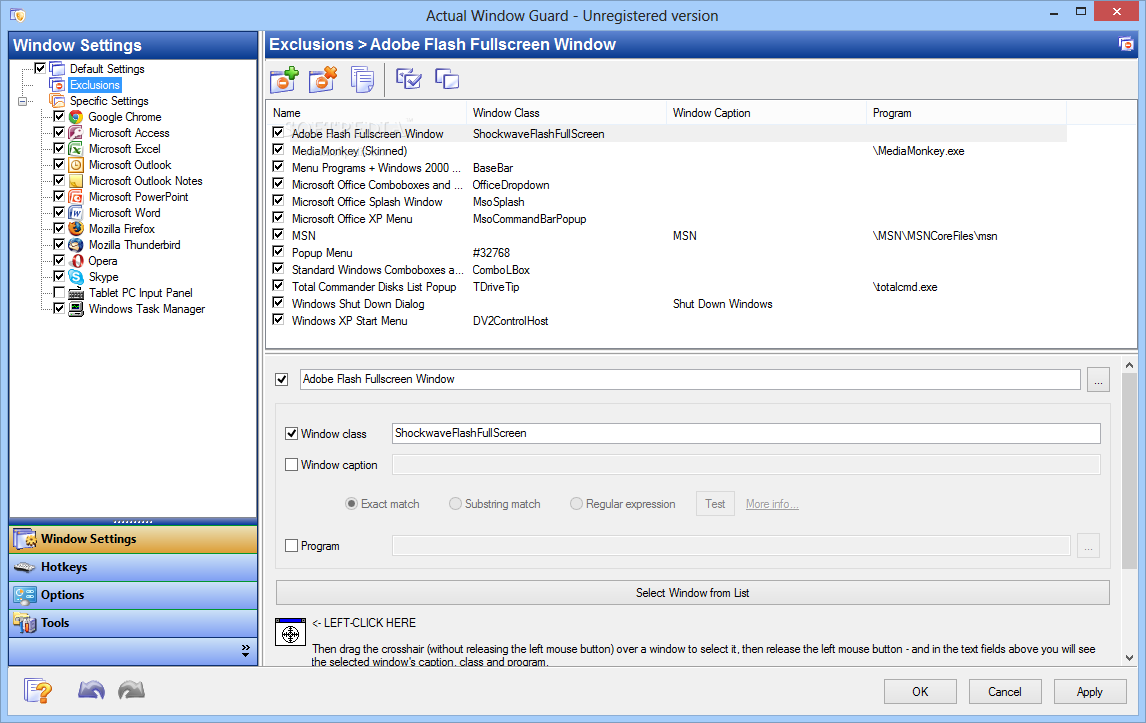Screen dimensions: 1146x723
Task: Open the More info link
Action: [772, 504]
